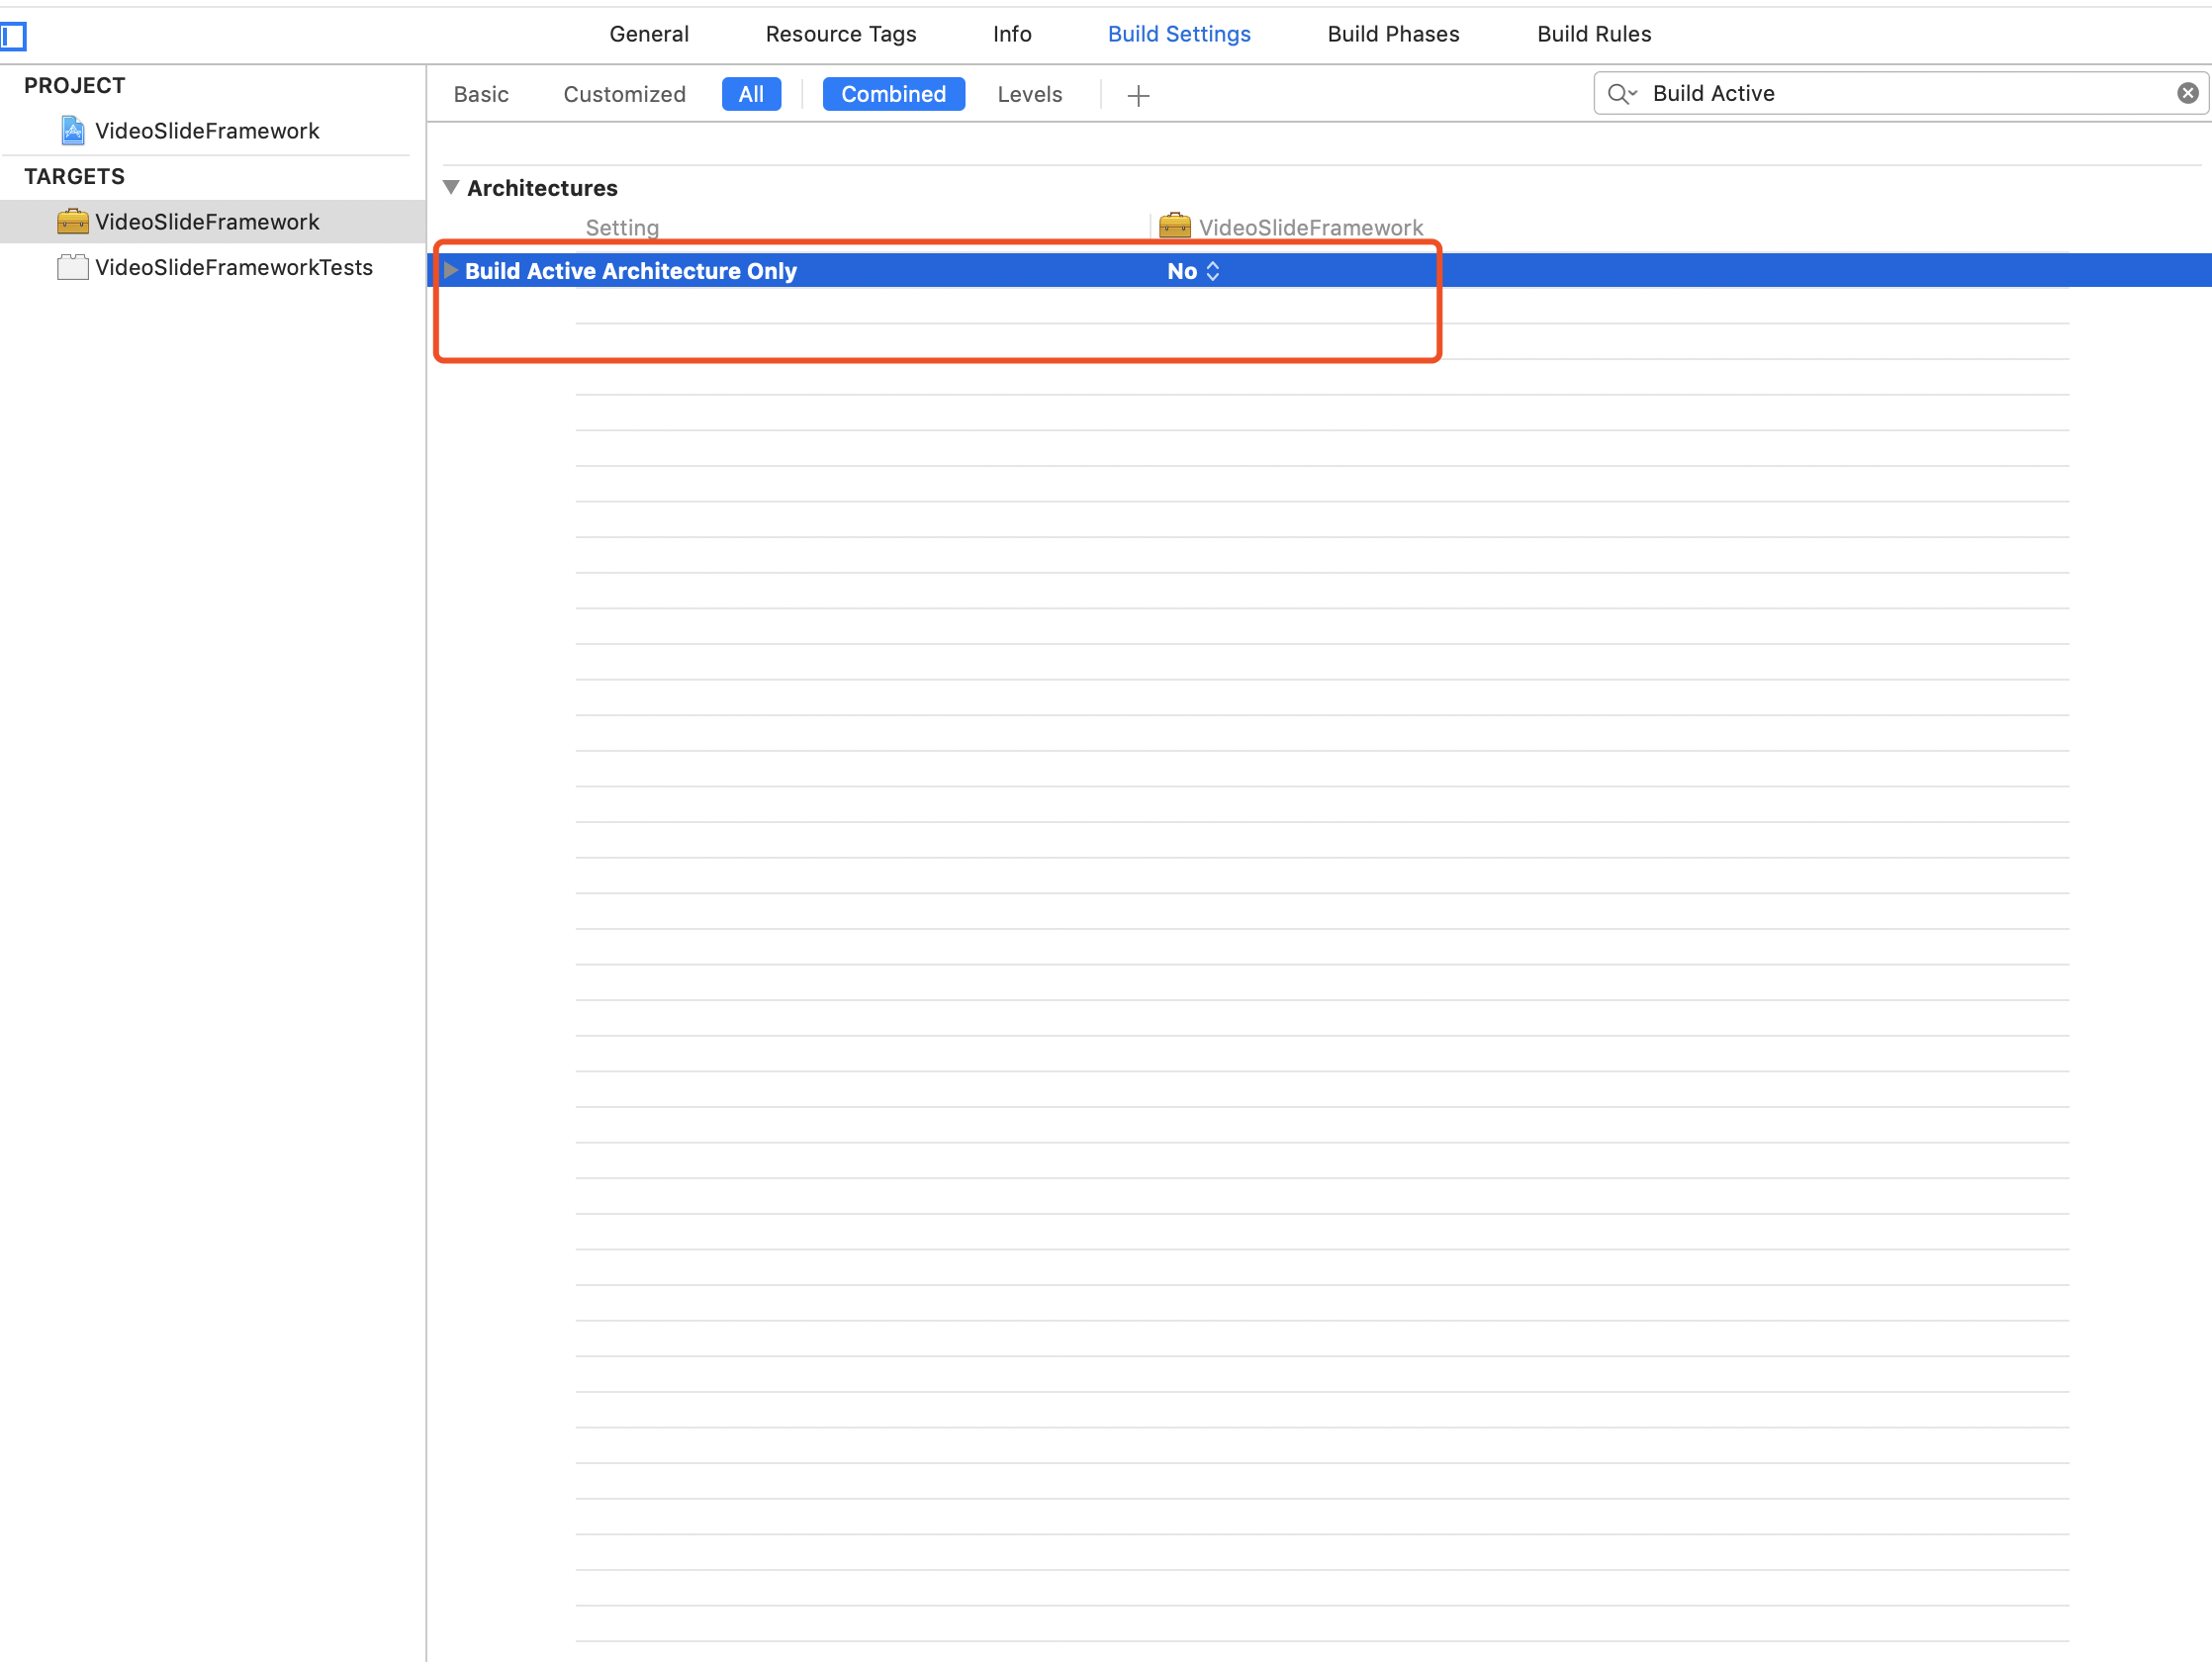Click the plus add build setting button
2212x1662 pixels.
click(x=1138, y=95)
